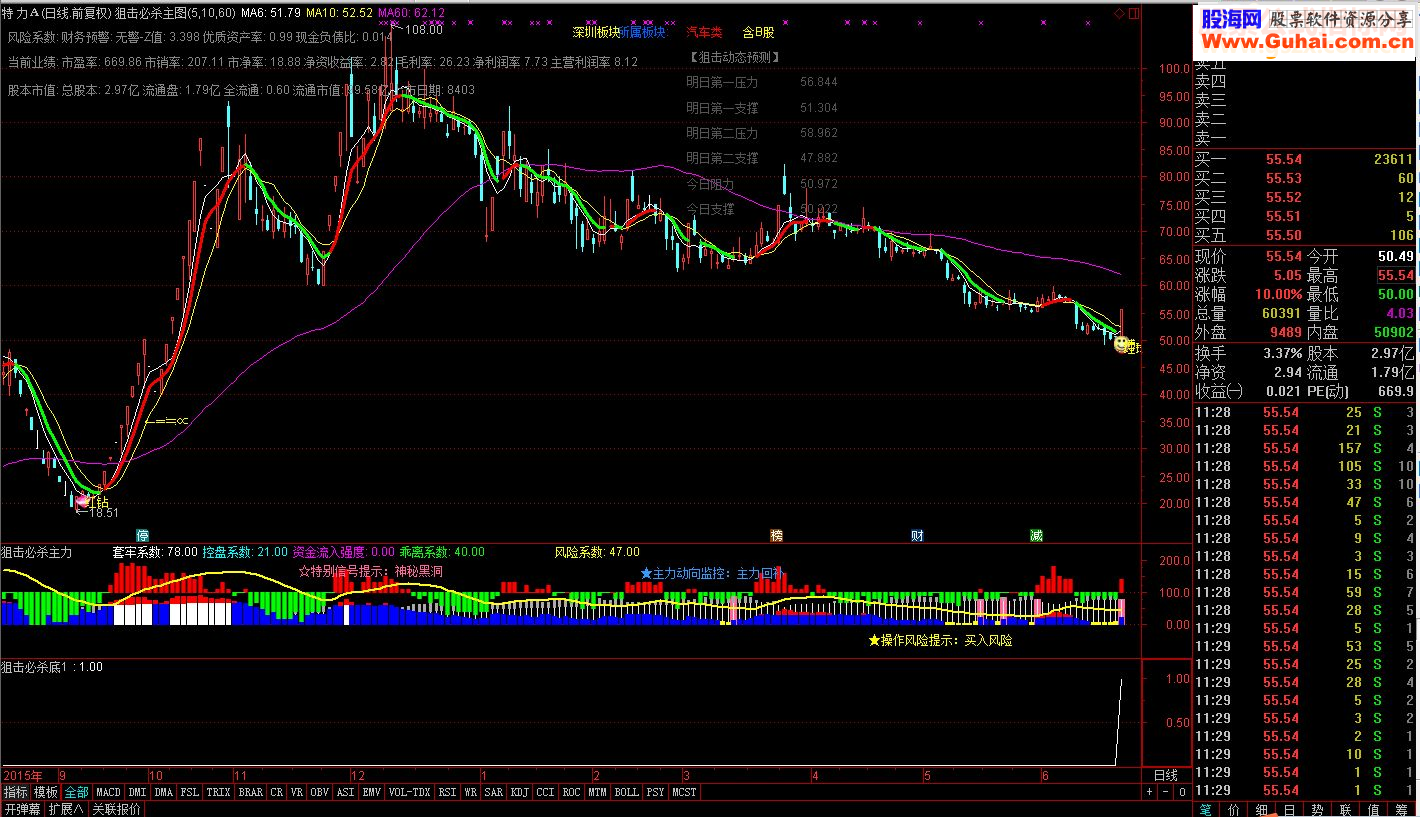Screen dimensions: 1420x817
Task: Click the 汽车类 sector link
Action: pos(704,32)
